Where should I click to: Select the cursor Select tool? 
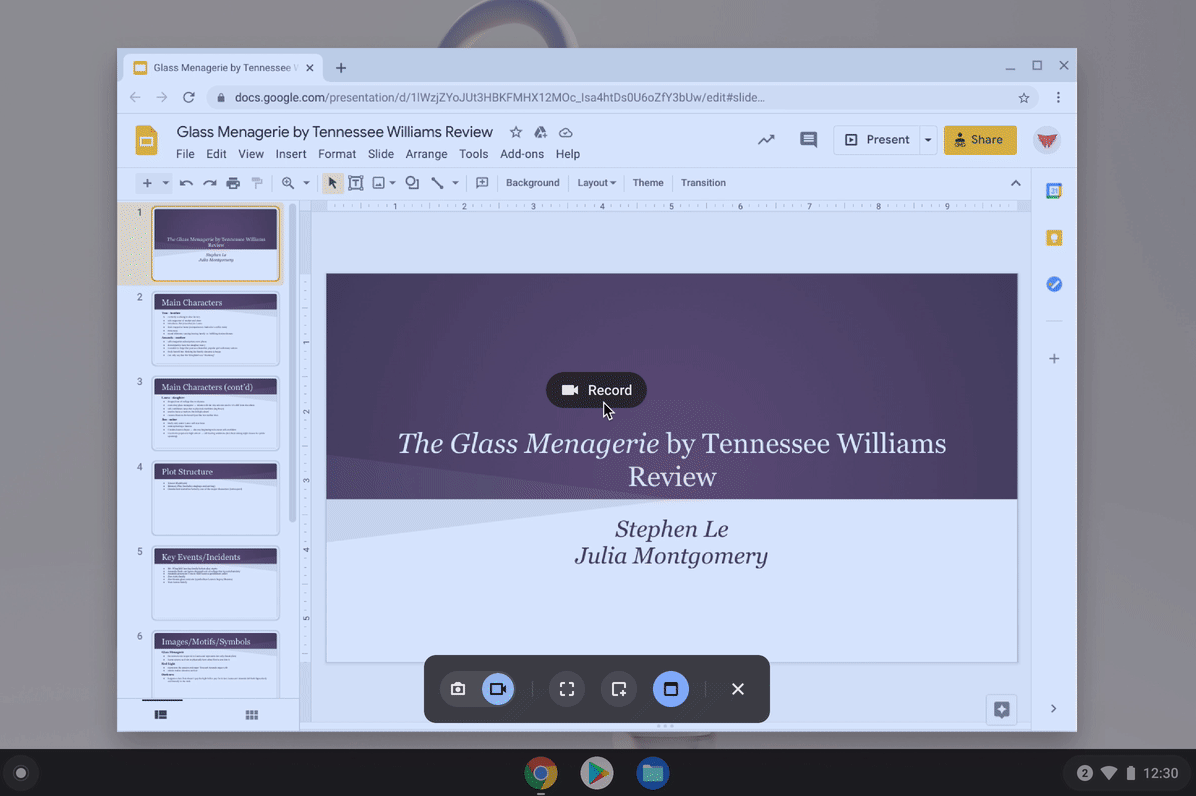333,183
